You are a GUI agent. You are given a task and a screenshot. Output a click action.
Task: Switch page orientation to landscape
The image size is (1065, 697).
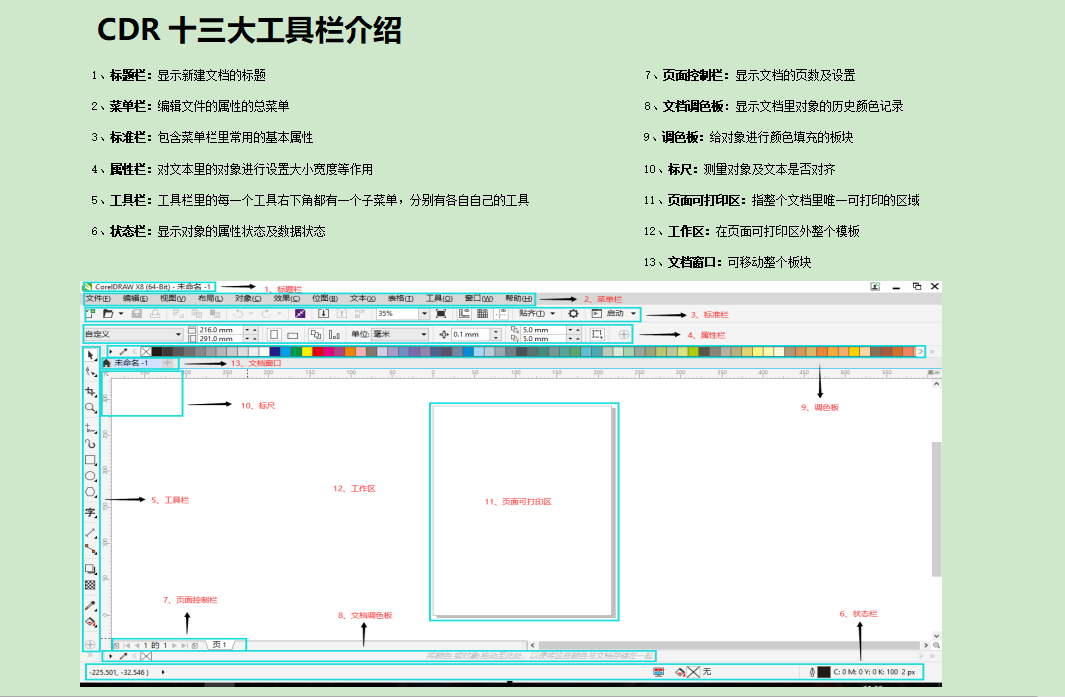point(292,334)
